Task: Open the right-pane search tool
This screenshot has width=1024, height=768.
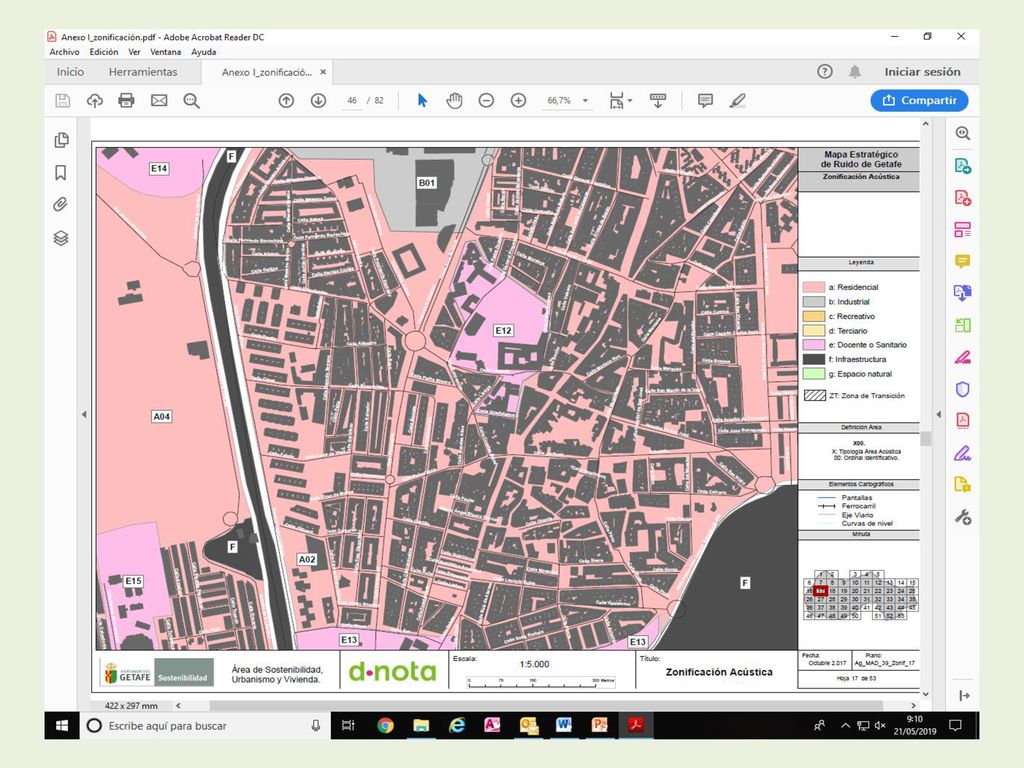Action: [x=963, y=133]
